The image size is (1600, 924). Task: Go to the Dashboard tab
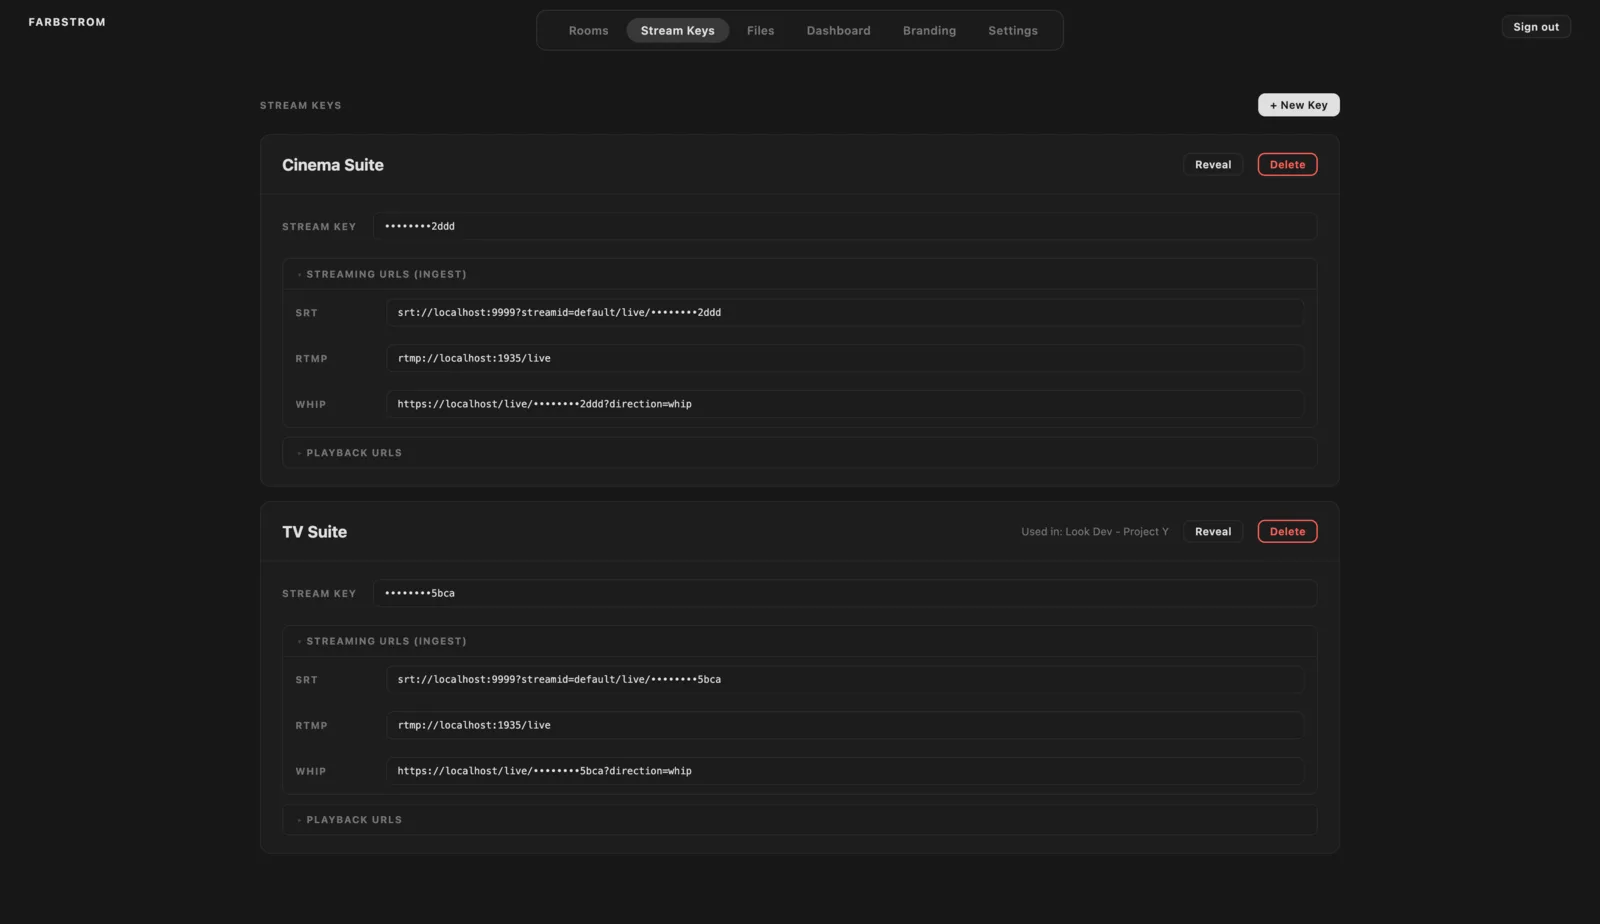838,30
